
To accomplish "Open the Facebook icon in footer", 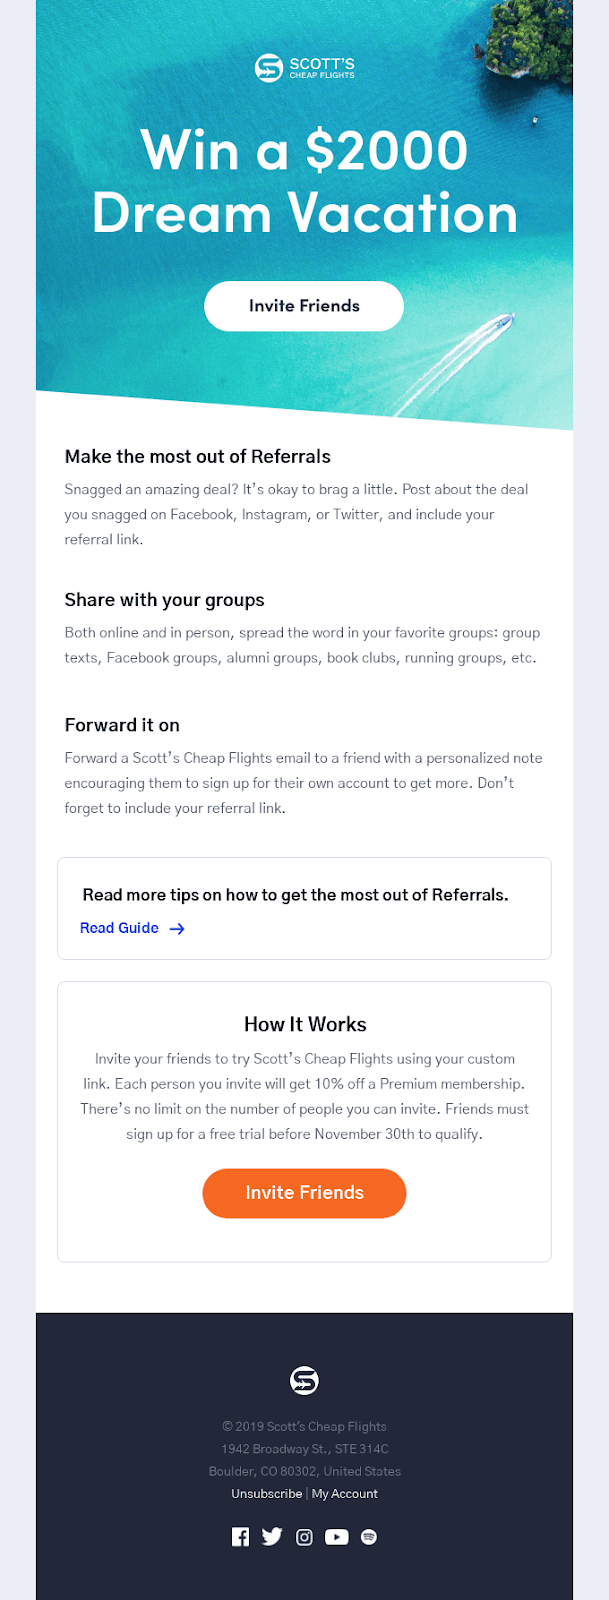I will click(240, 1537).
